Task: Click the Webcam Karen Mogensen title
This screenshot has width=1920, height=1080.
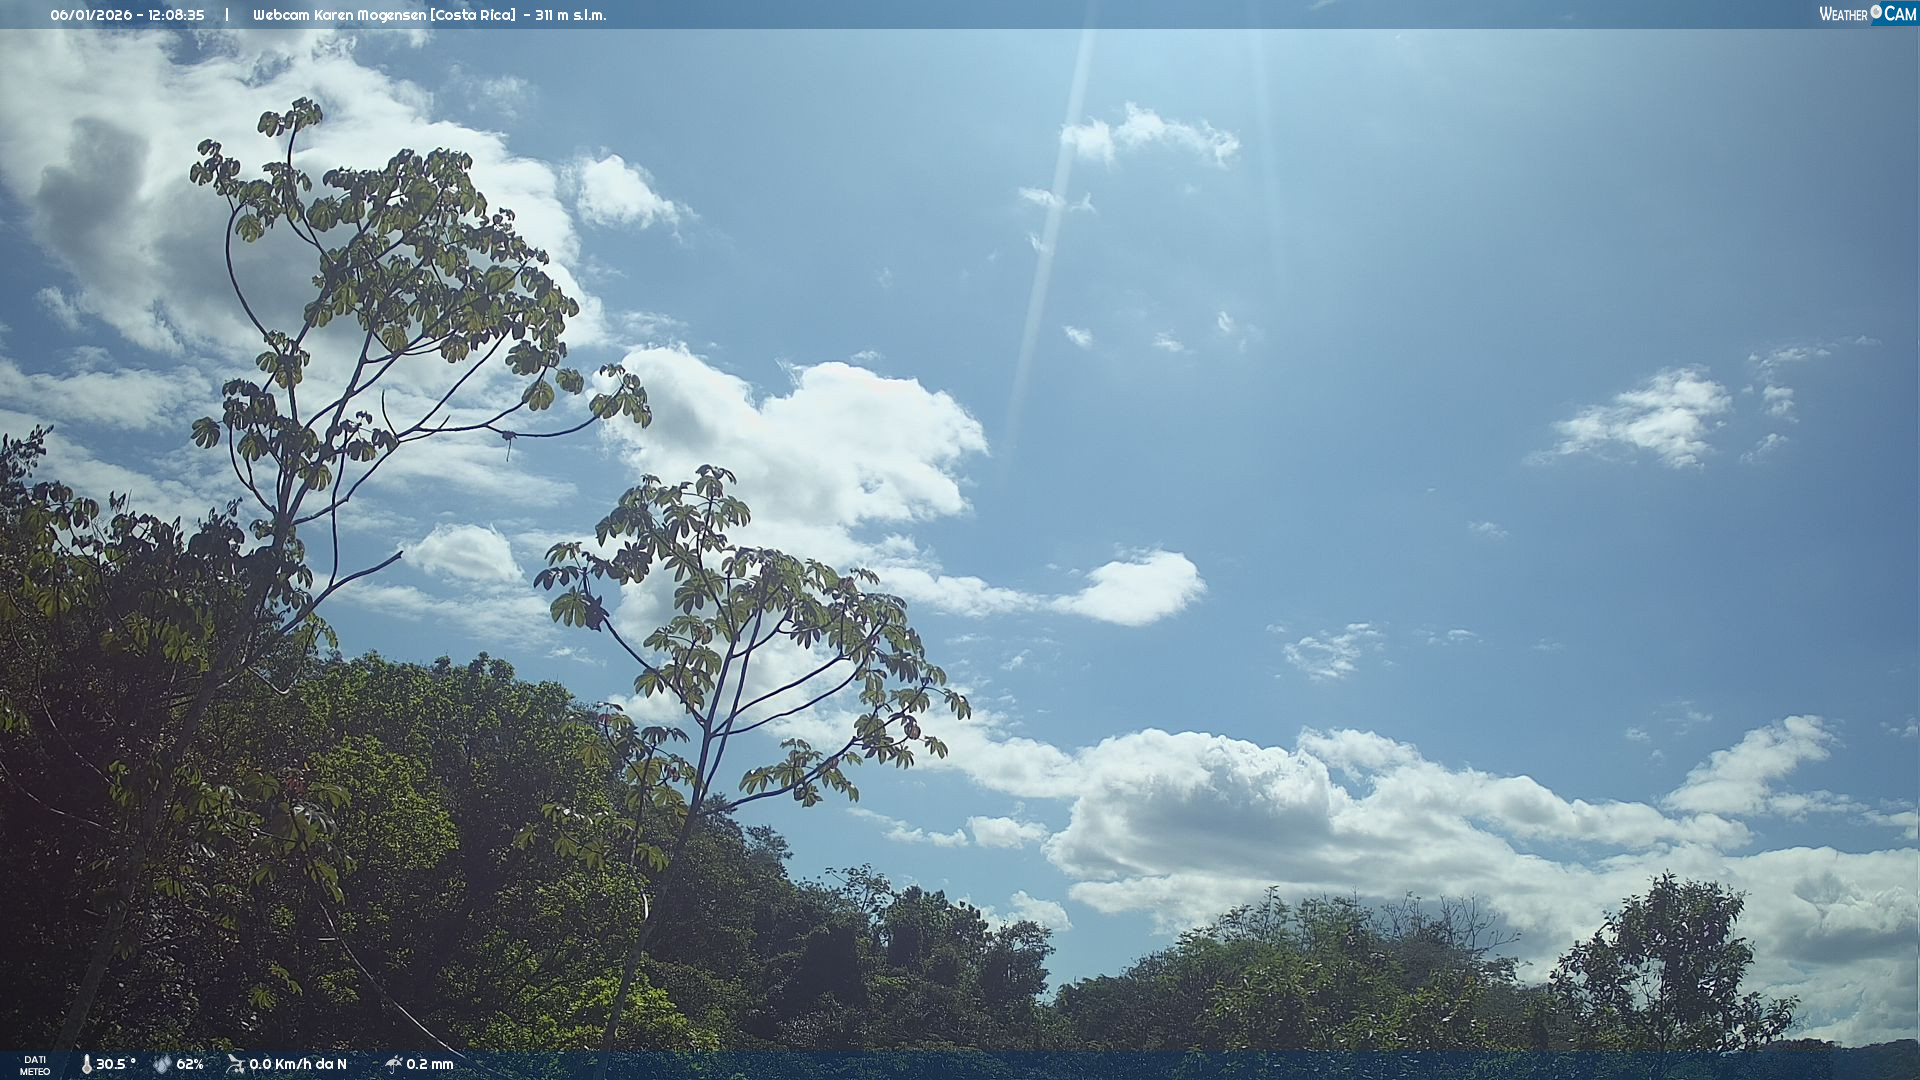Action: 339,15
